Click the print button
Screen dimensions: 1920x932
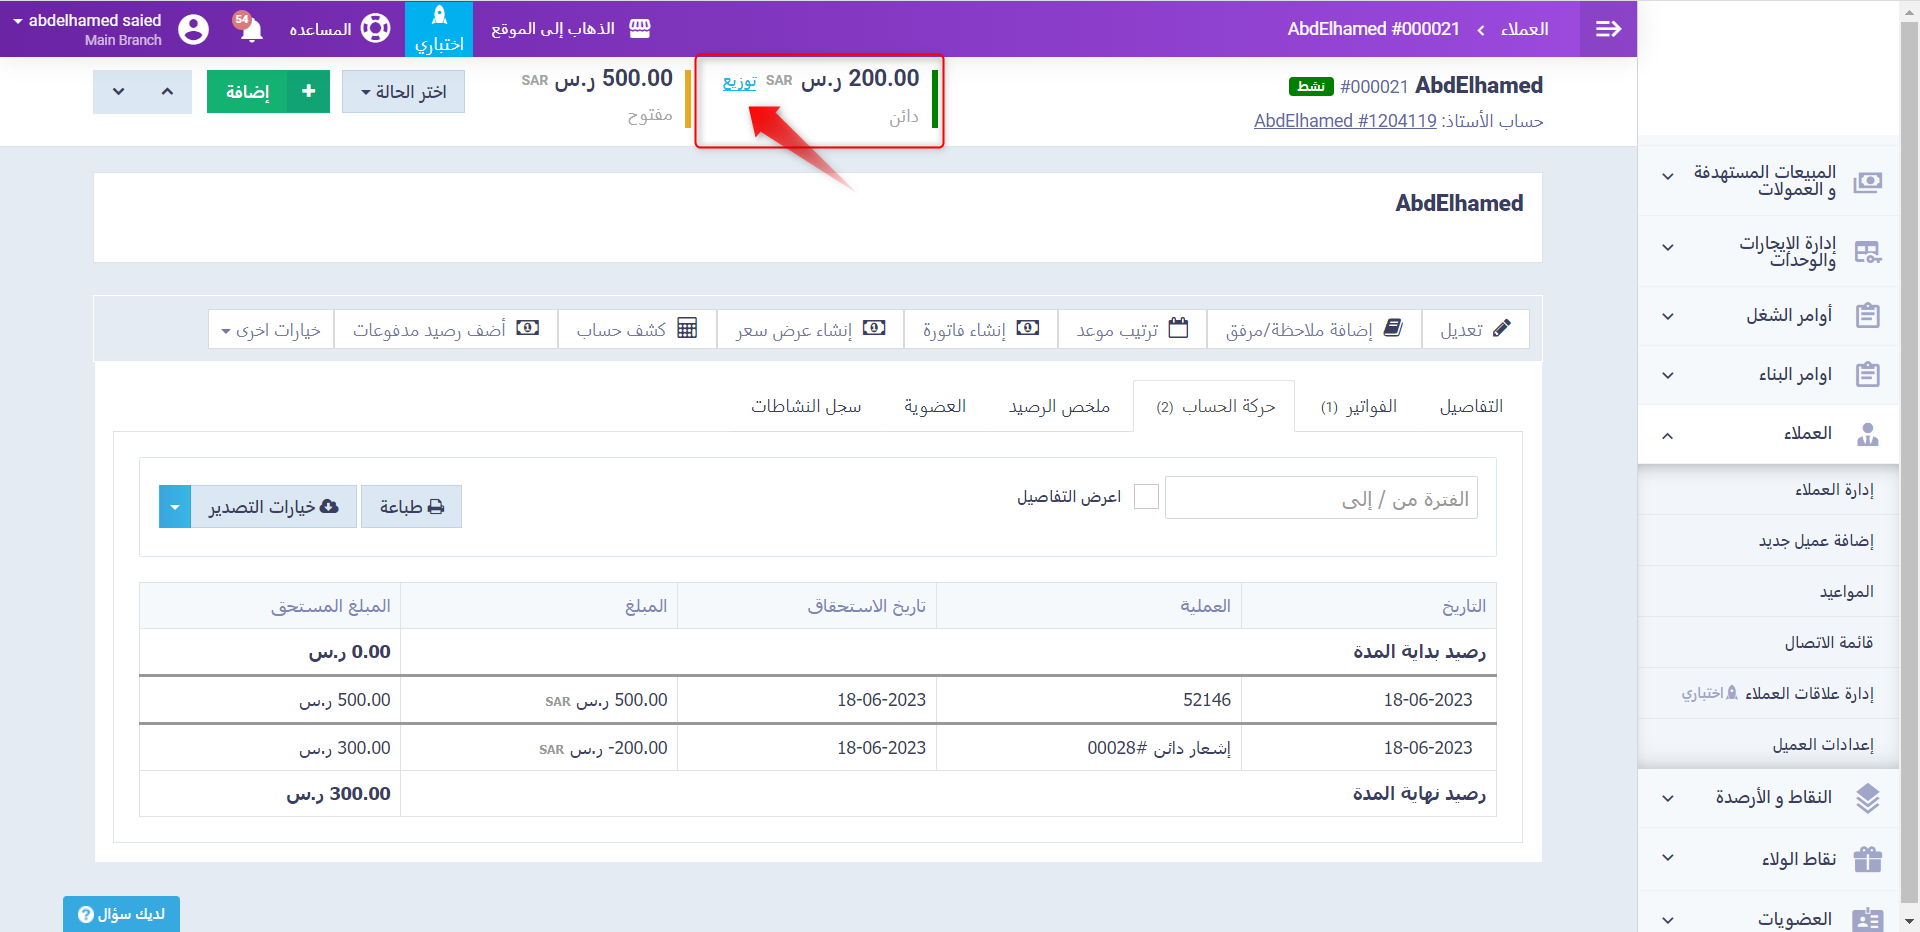click(x=411, y=507)
